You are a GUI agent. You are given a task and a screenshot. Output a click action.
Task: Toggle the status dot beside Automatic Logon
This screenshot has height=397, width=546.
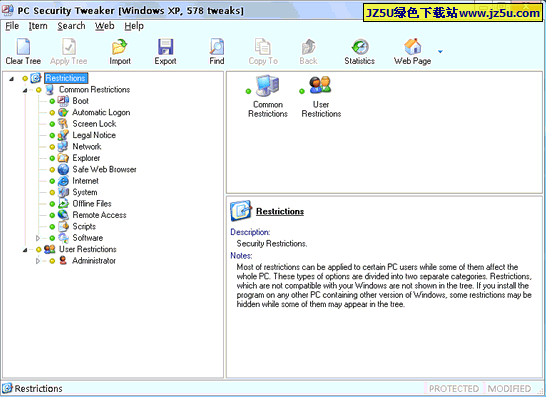click(52, 113)
